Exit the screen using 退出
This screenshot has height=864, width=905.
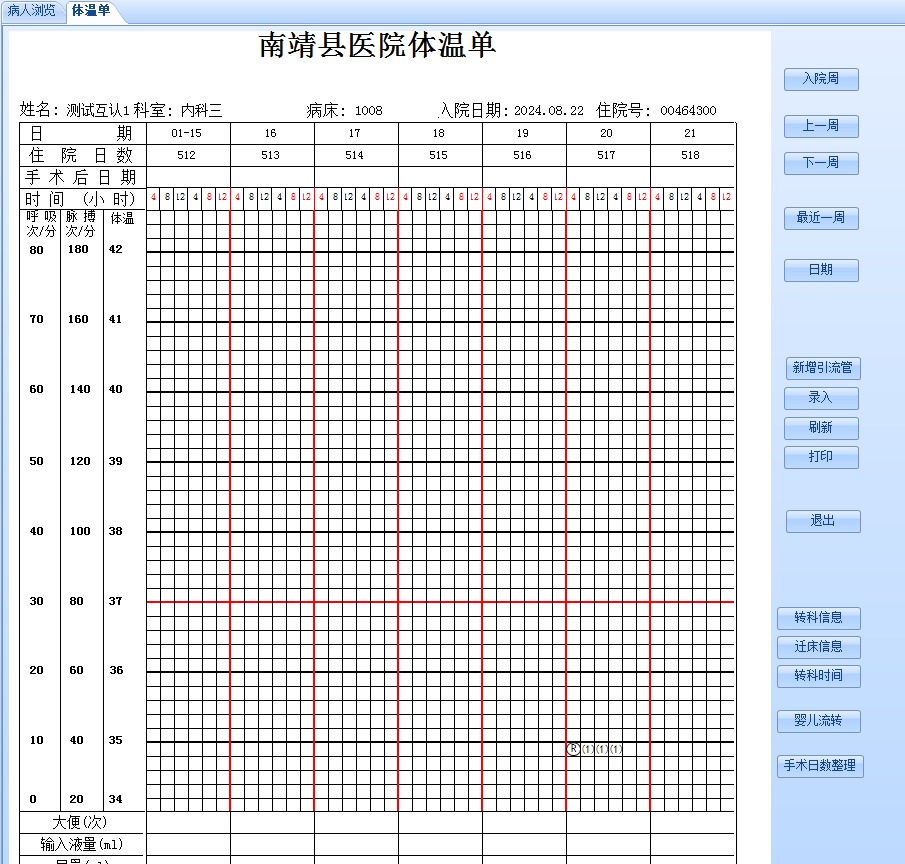[x=823, y=521]
